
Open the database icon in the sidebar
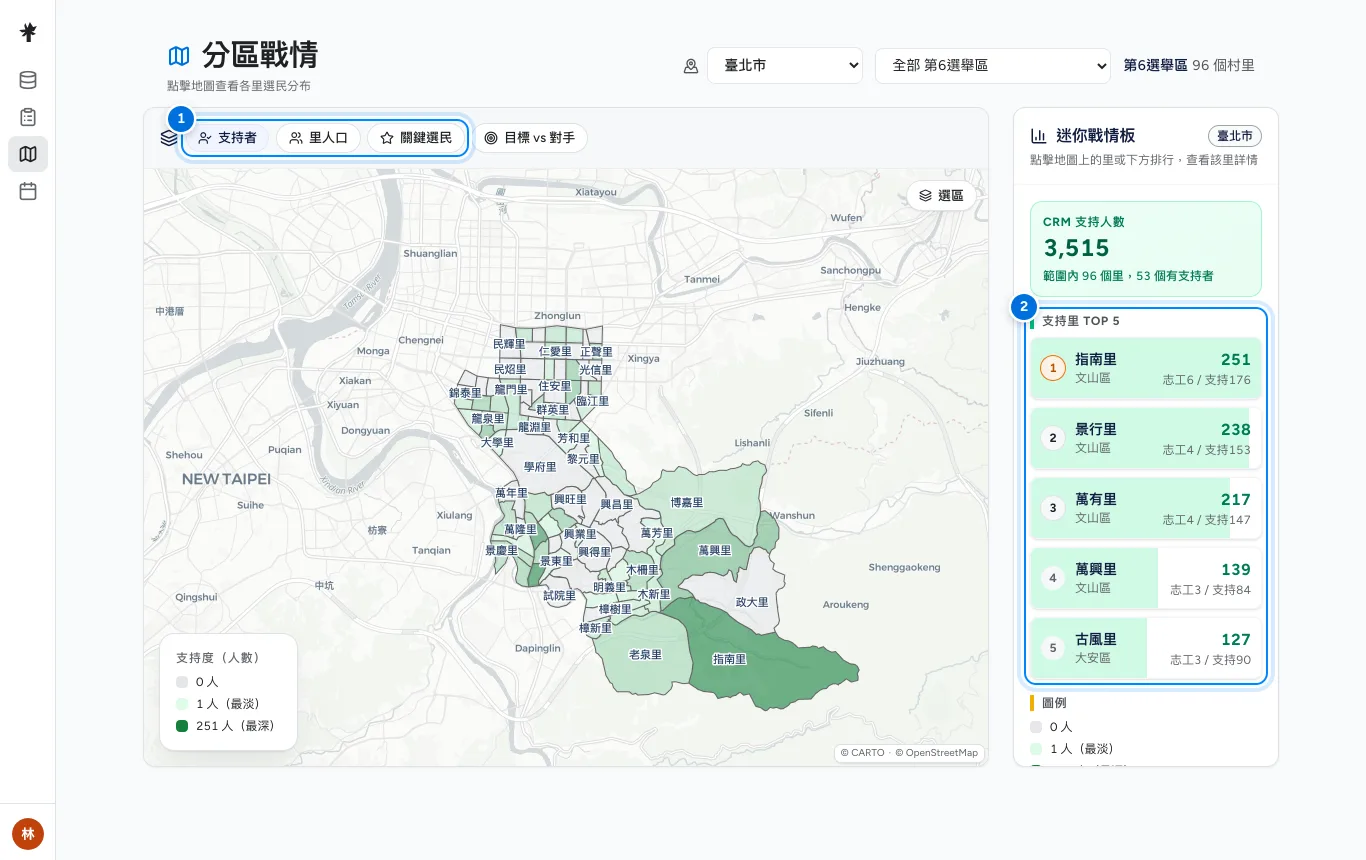click(28, 80)
